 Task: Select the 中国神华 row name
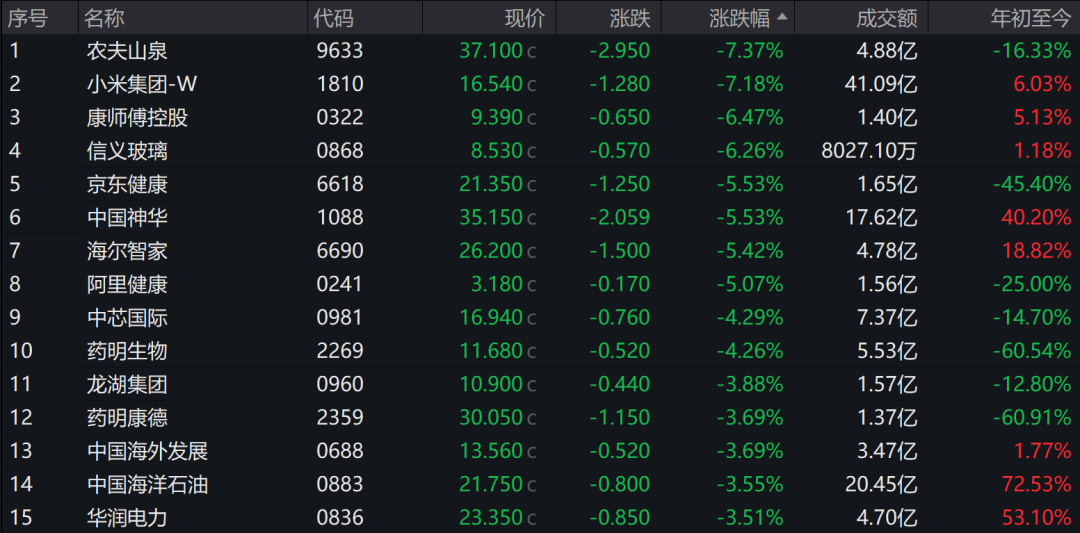127,218
